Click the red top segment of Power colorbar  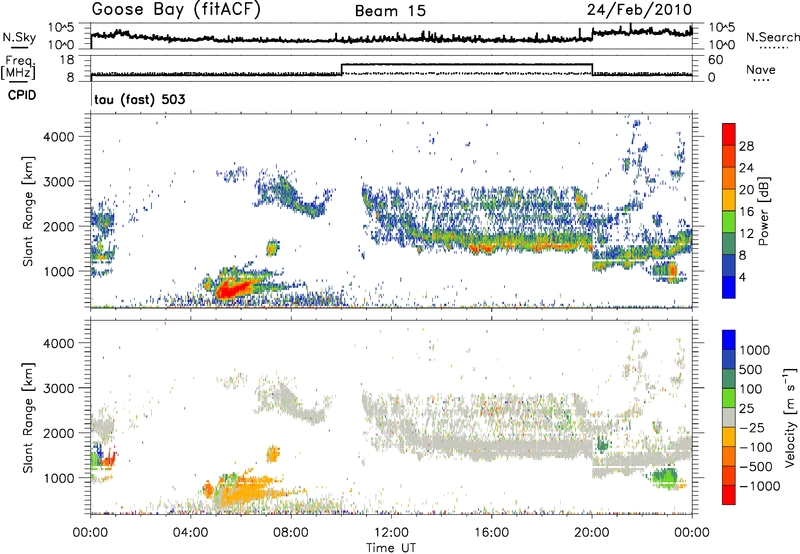pos(729,134)
